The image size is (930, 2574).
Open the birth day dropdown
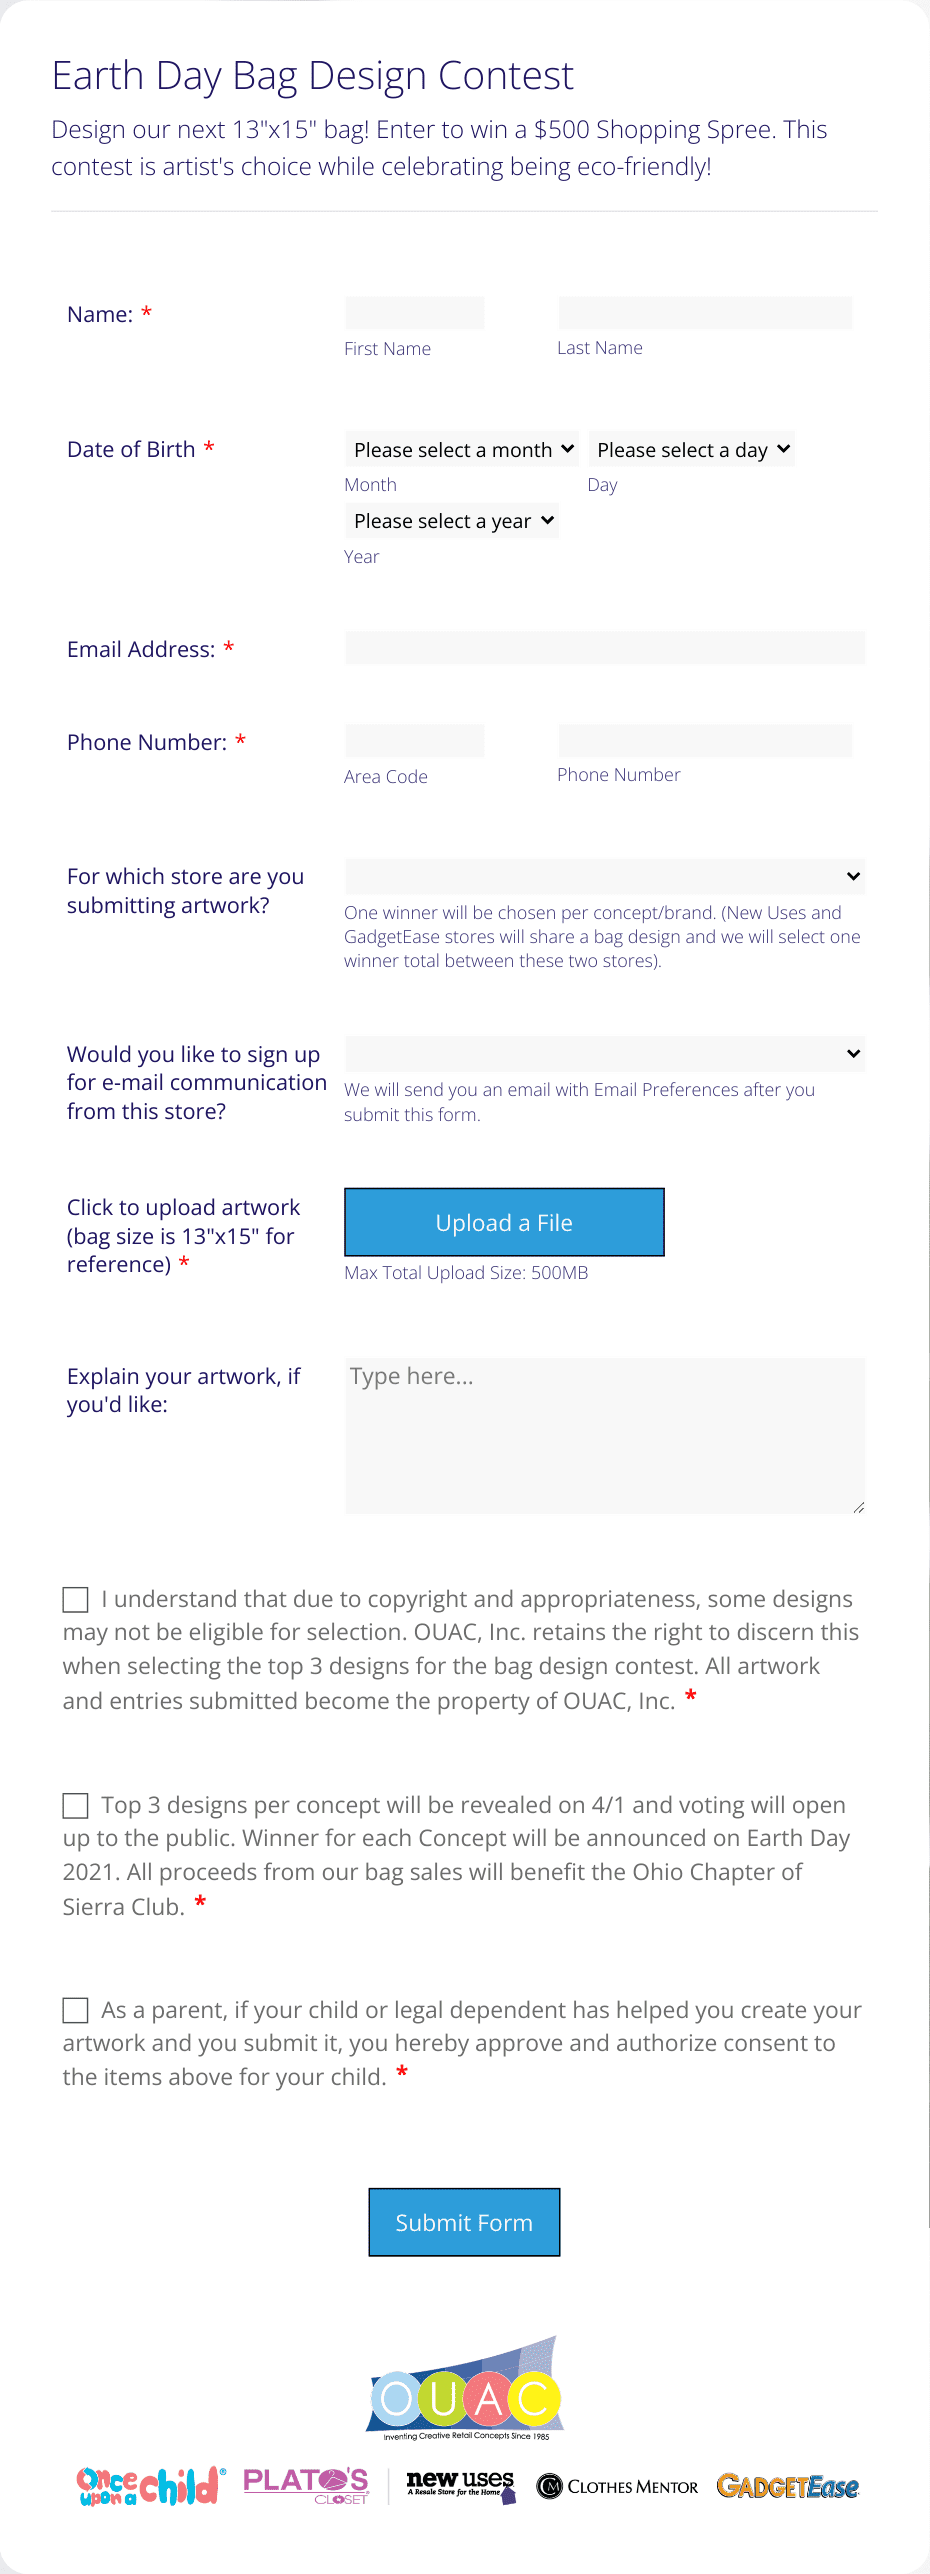pos(692,450)
